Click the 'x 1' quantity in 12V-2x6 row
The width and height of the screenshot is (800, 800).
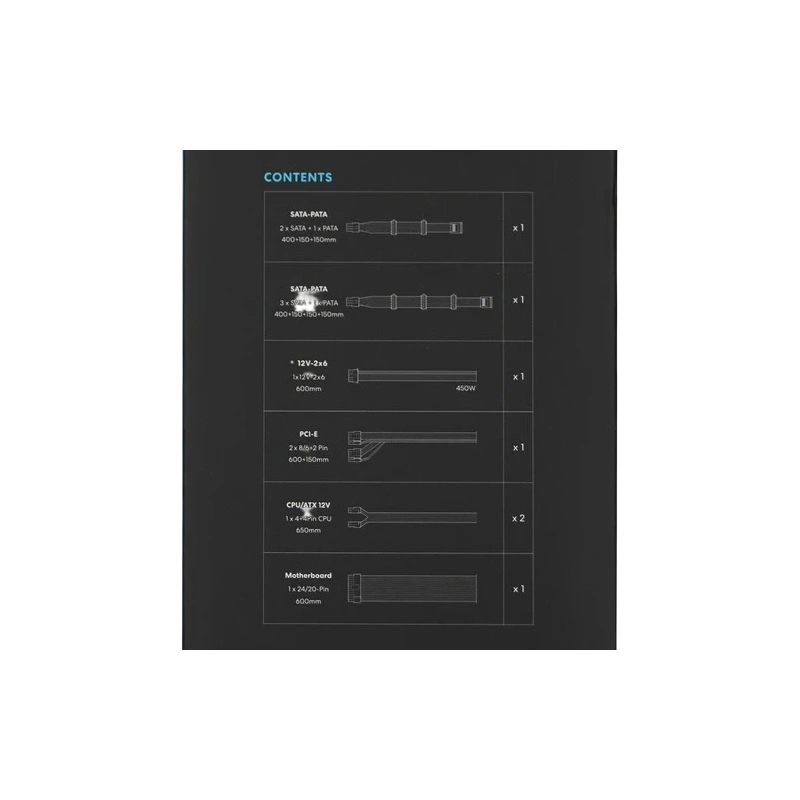[518, 377]
